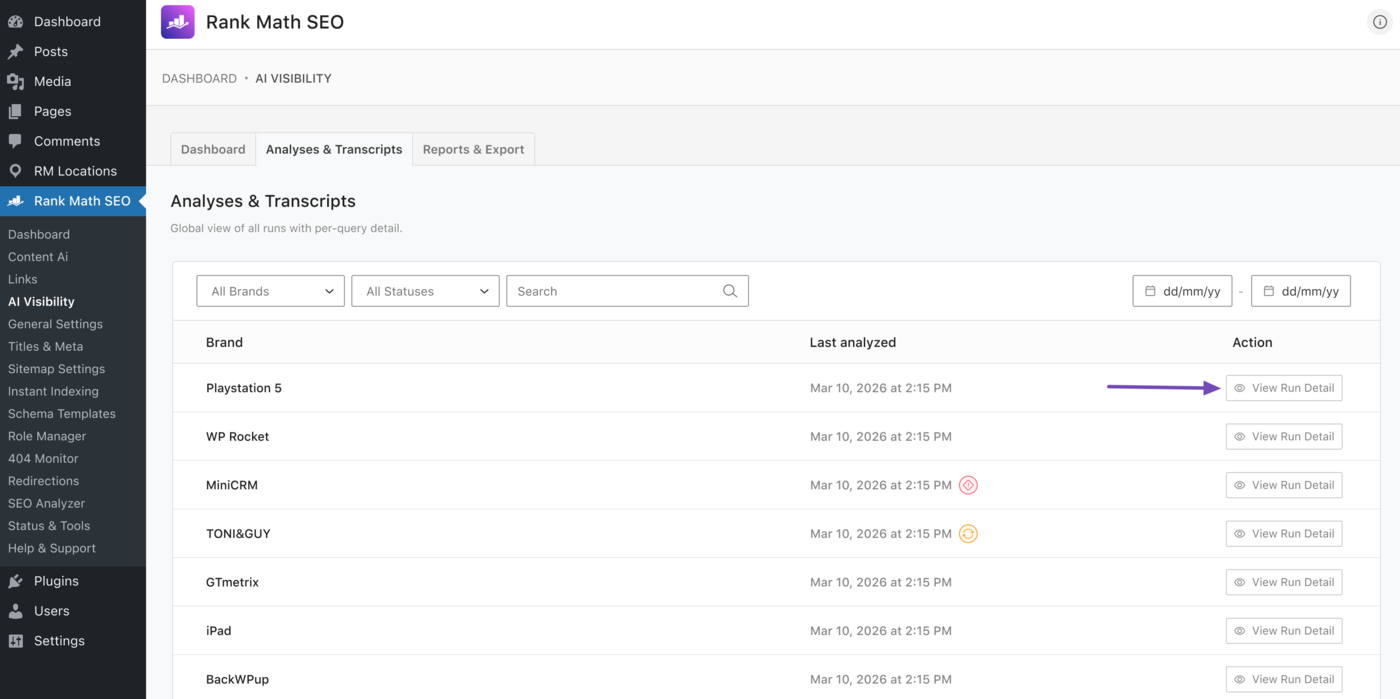
Task: Open Redirections submenu item
Action: pos(43,481)
